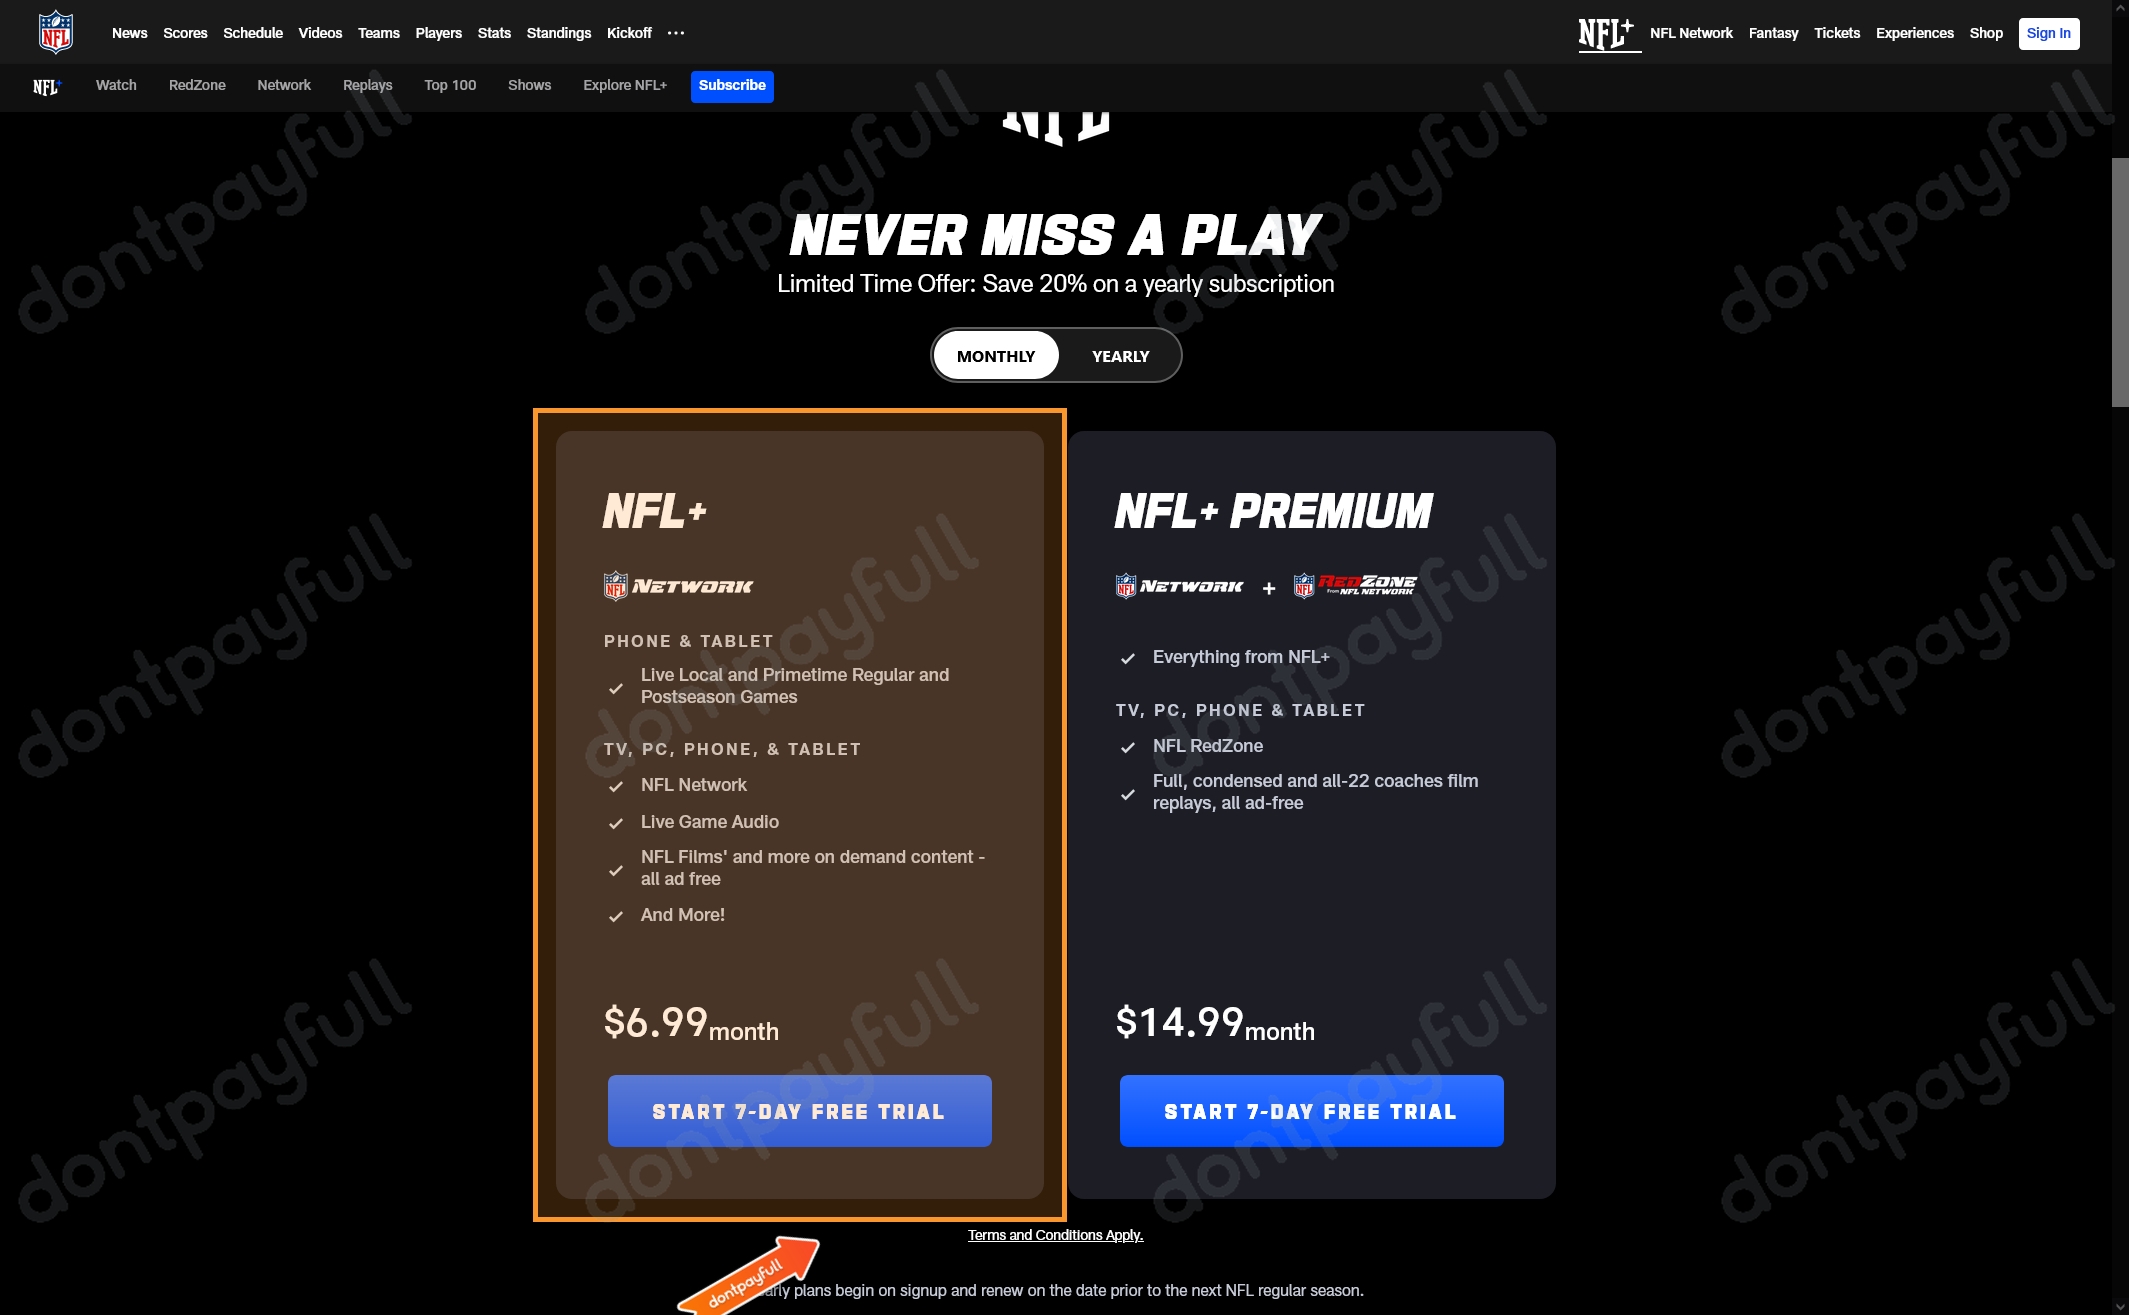
Task: Open the Teams navigation dropdown
Action: coord(377,33)
